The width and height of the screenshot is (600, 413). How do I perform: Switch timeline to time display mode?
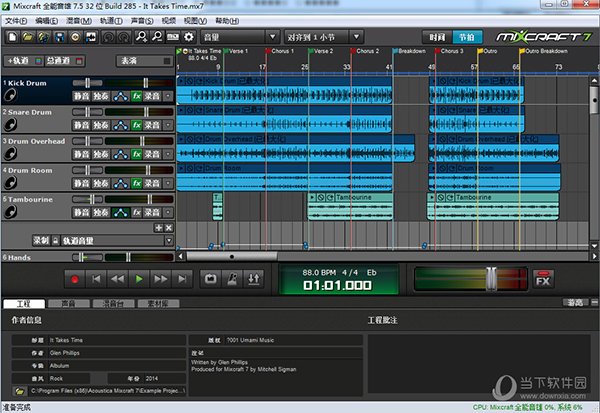click(437, 37)
